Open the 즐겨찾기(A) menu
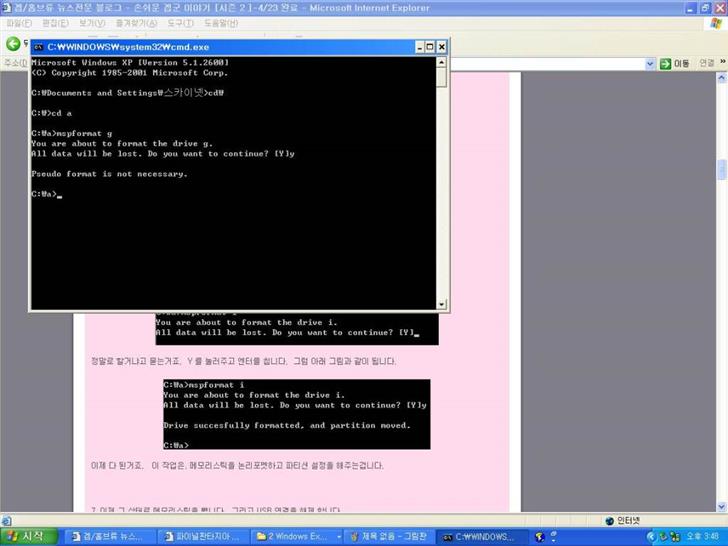728x546 pixels. [136, 23]
